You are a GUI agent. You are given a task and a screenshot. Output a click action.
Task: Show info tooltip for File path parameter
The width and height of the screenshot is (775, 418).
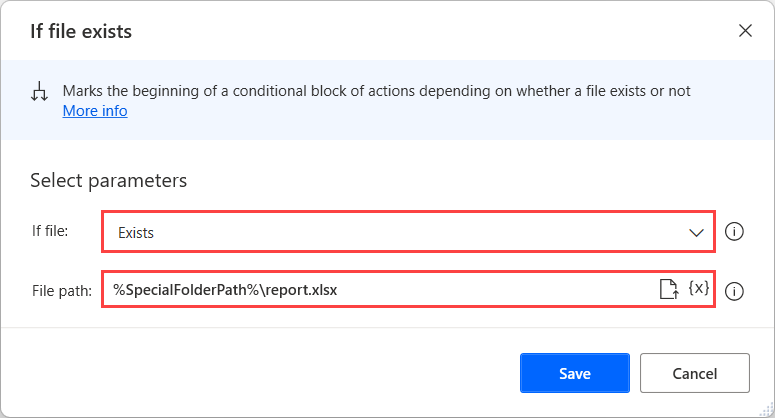734,291
